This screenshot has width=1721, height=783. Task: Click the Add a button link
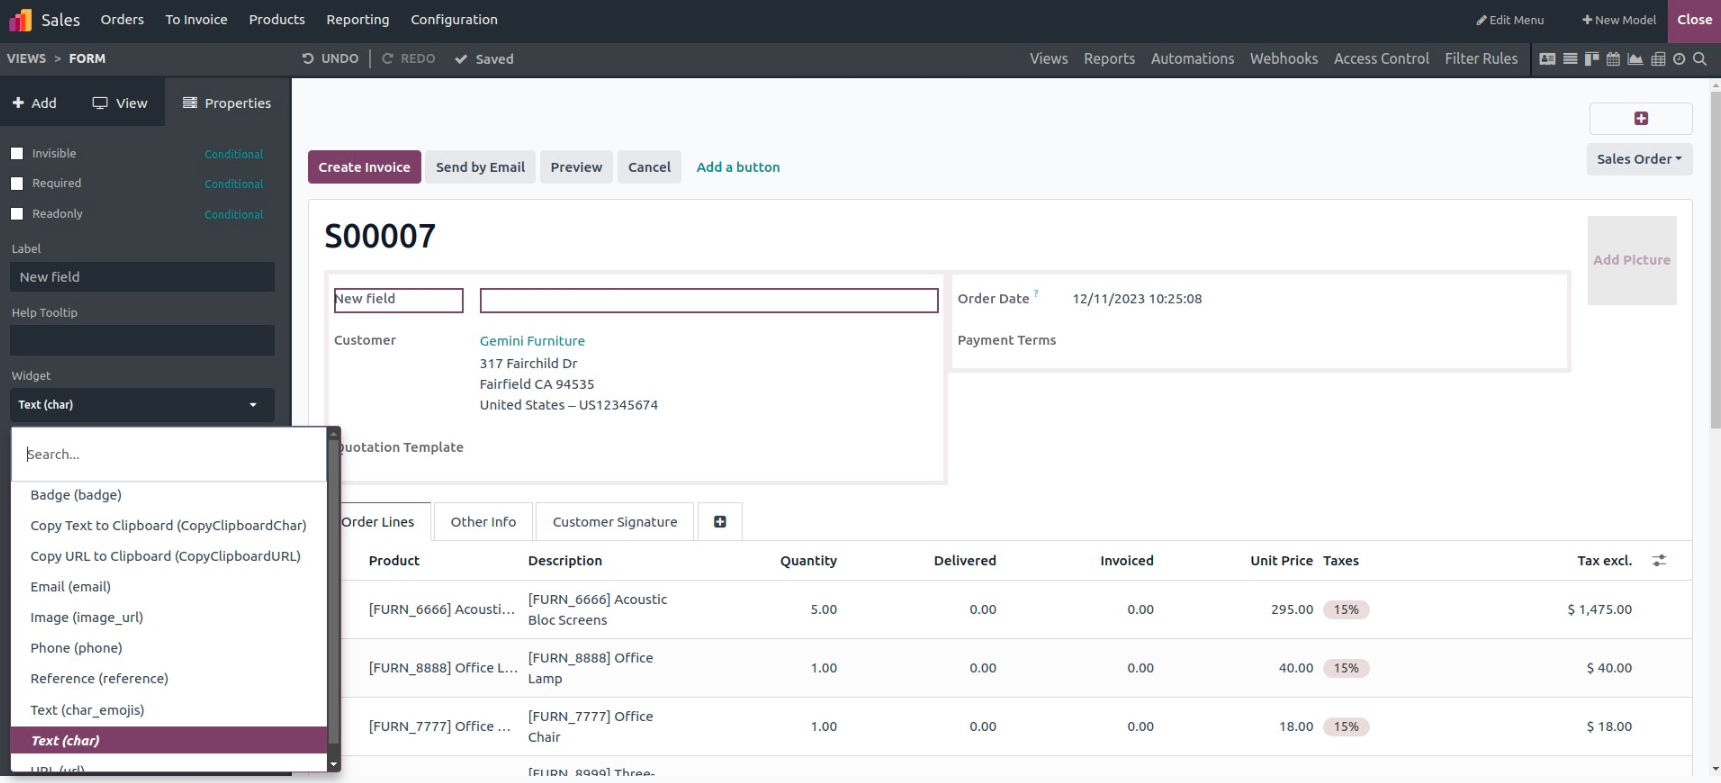click(x=737, y=167)
